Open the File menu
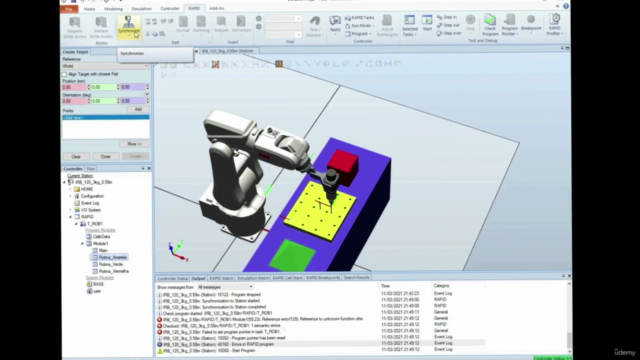The image size is (640, 360). (x=69, y=9)
